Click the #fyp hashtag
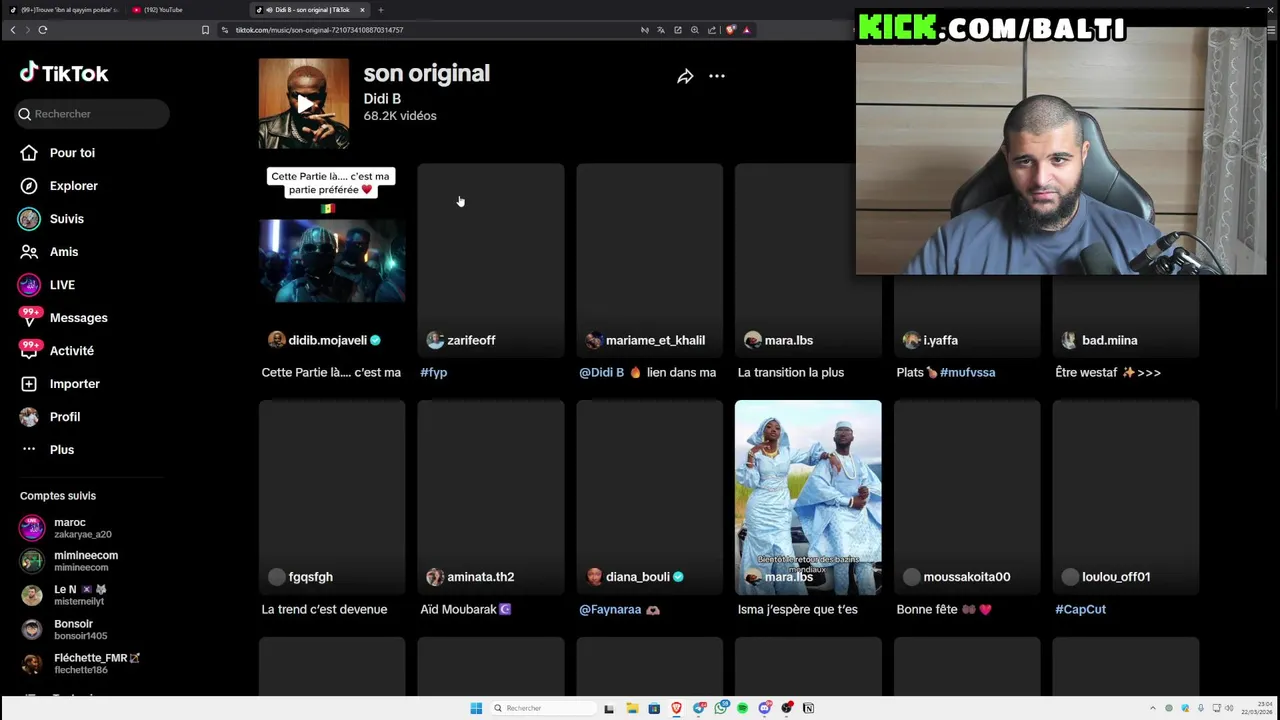This screenshot has height=720, width=1280. pyautogui.click(x=433, y=372)
